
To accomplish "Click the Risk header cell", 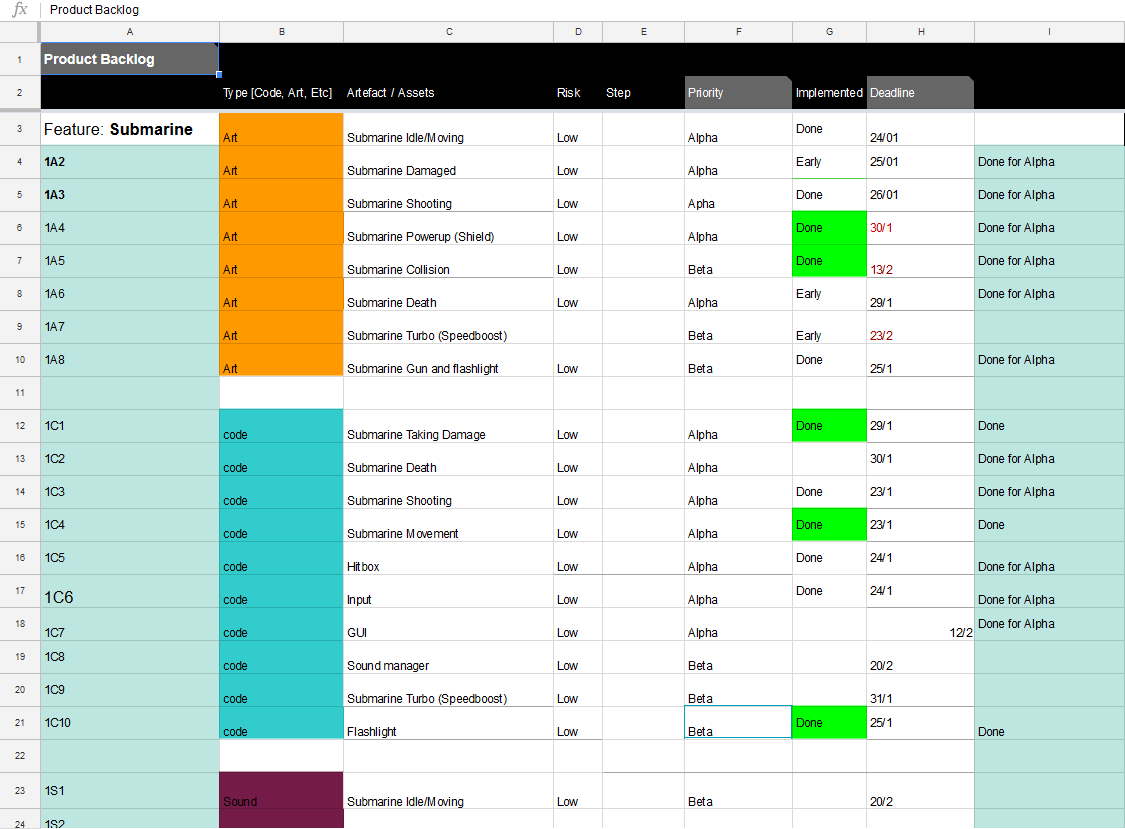I will coord(578,92).
